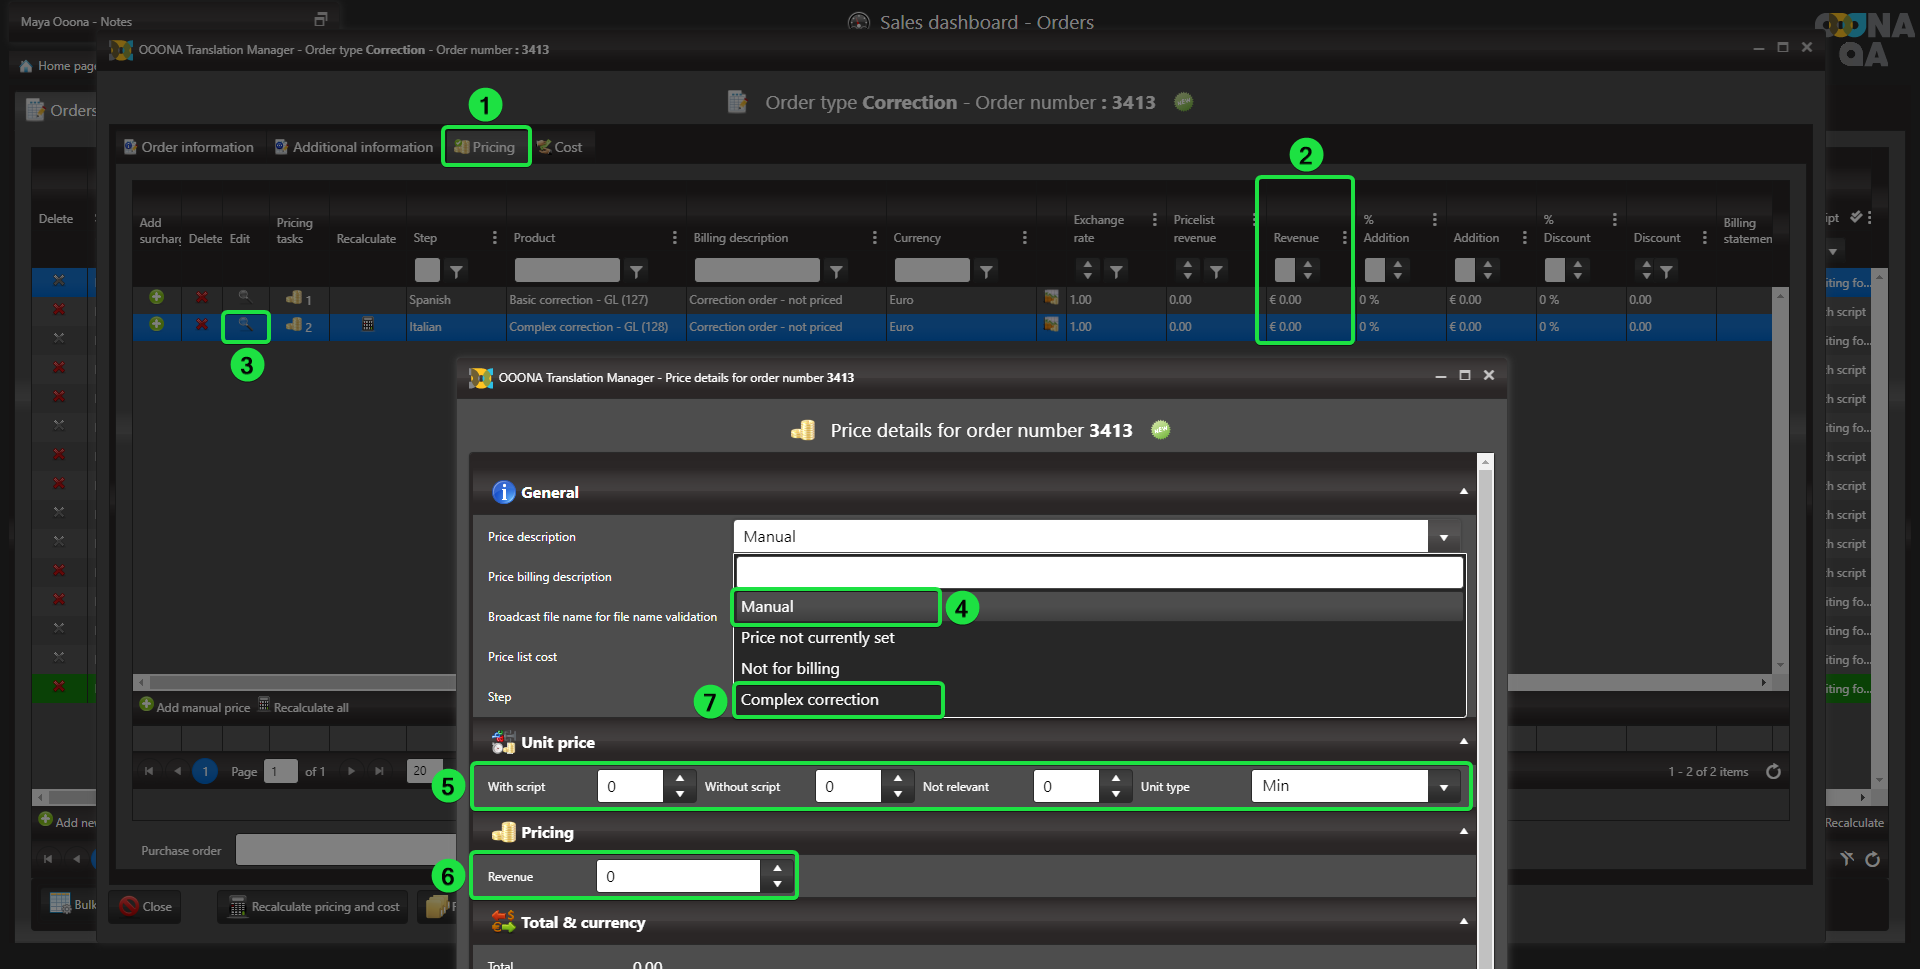Click the With script input field
Viewport: 1920px width, 969px height.
point(630,787)
